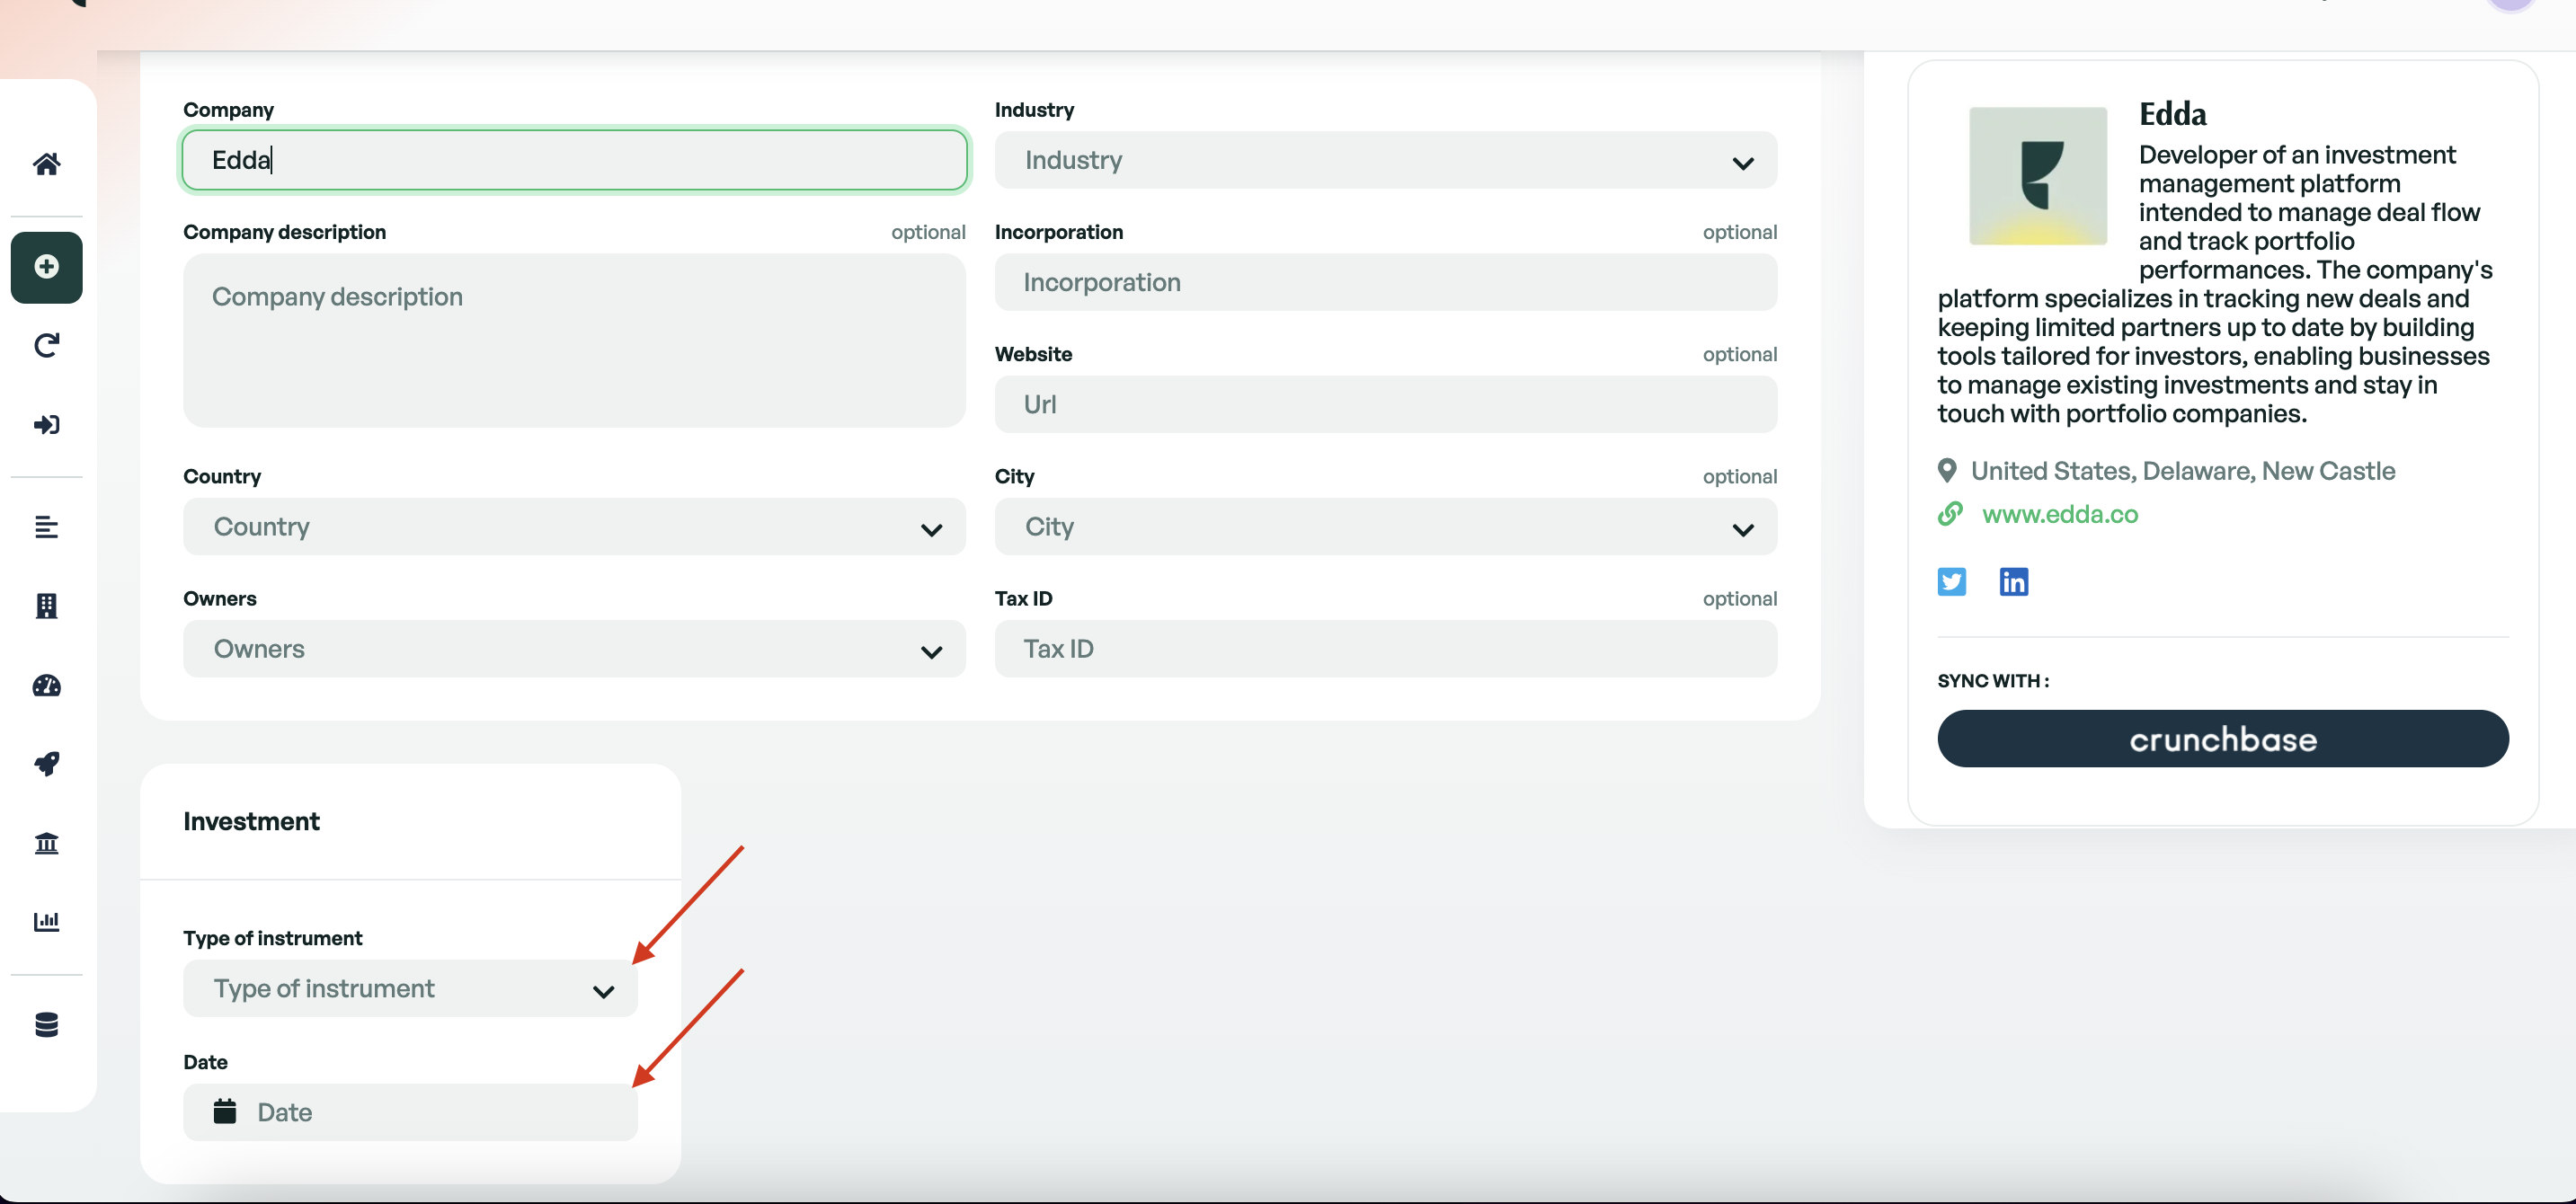Click the Investment section heading
This screenshot has height=1204, width=2576.
(251, 821)
